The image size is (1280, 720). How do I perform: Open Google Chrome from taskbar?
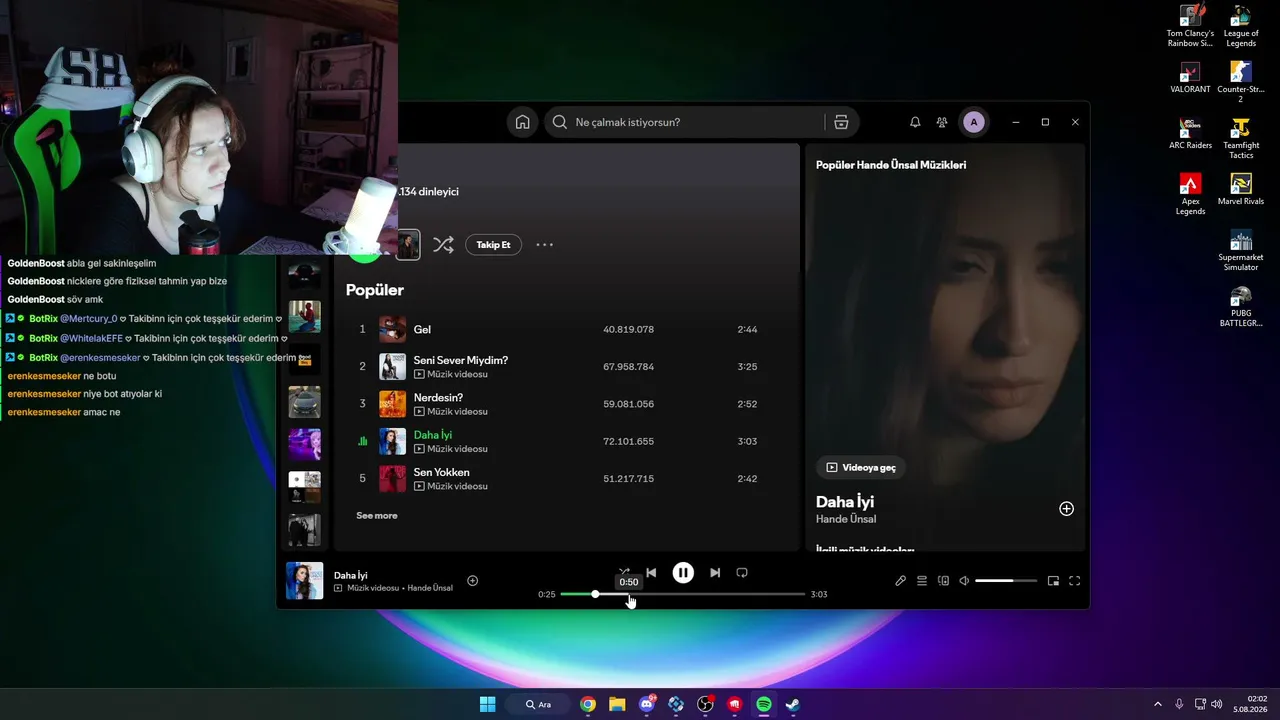coord(588,704)
